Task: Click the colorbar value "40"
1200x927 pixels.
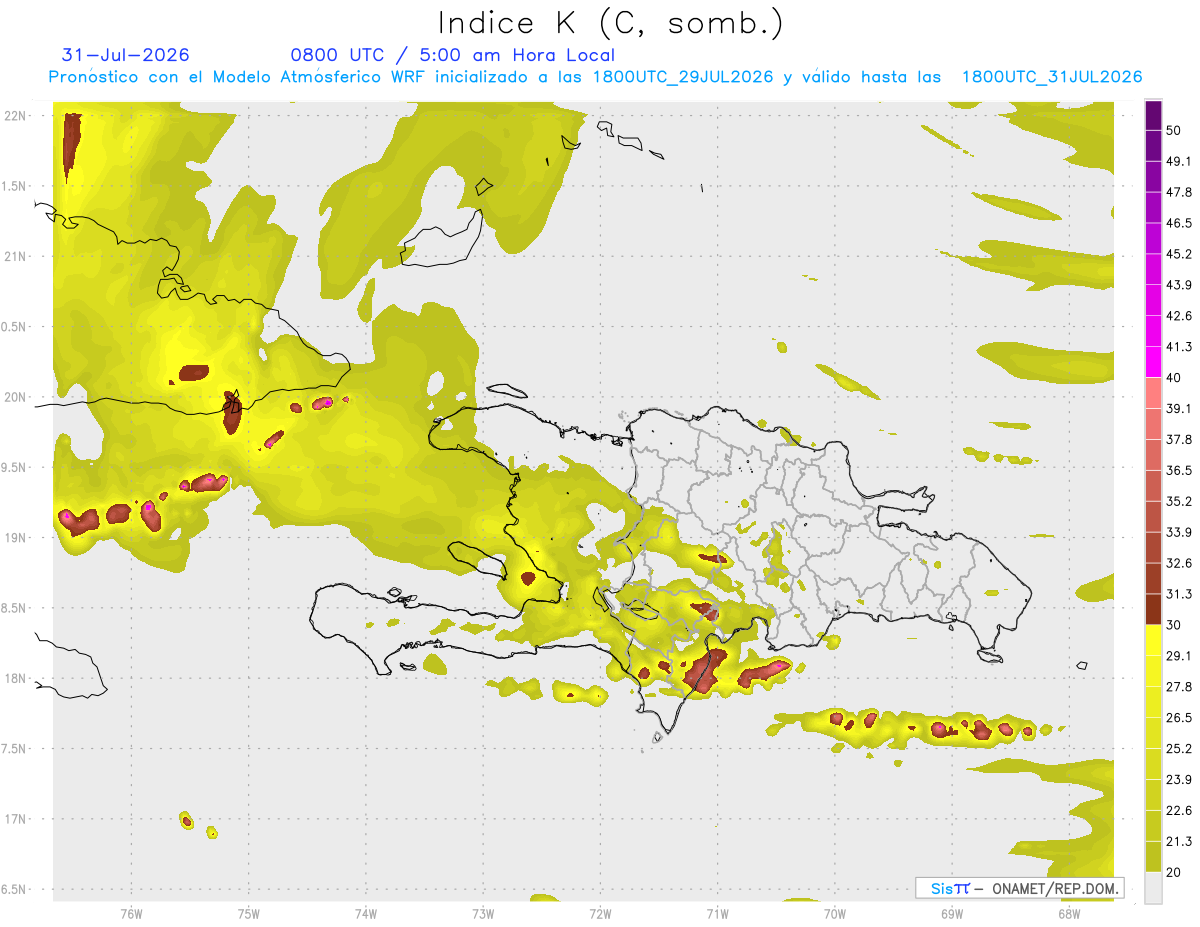Action: (x=1175, y=378)
